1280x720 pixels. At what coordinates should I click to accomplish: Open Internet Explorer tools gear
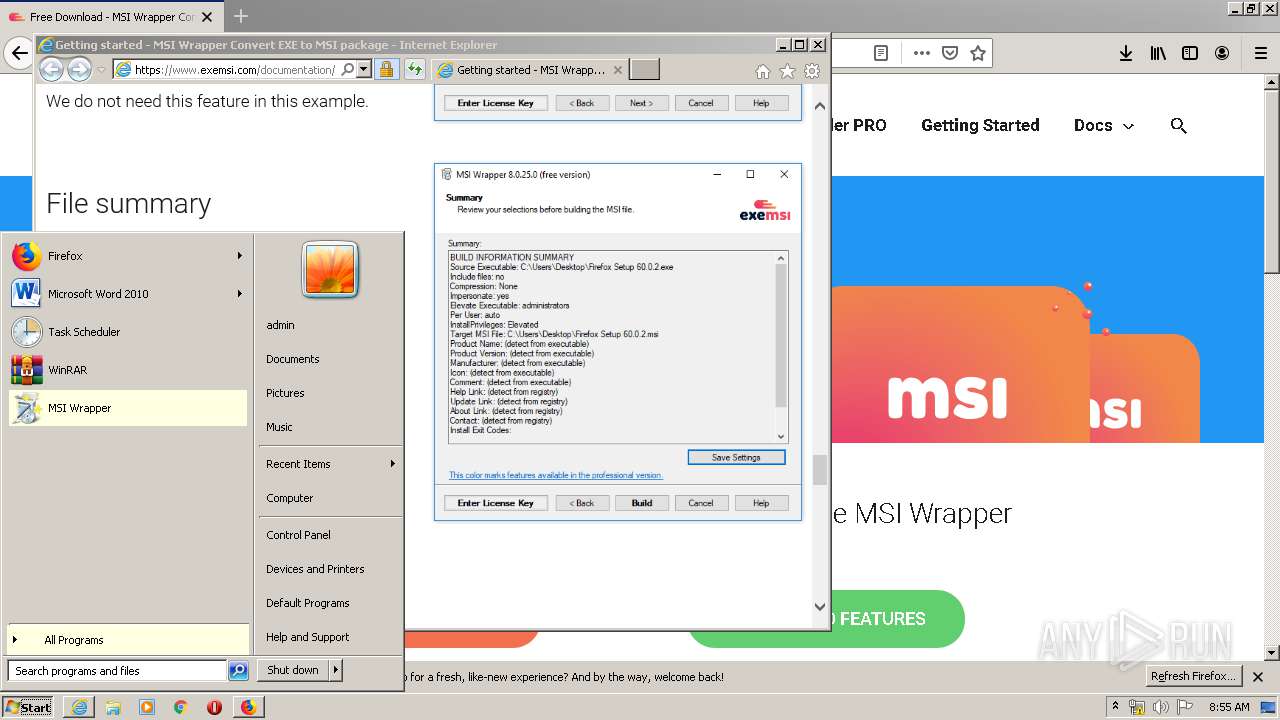812,71
